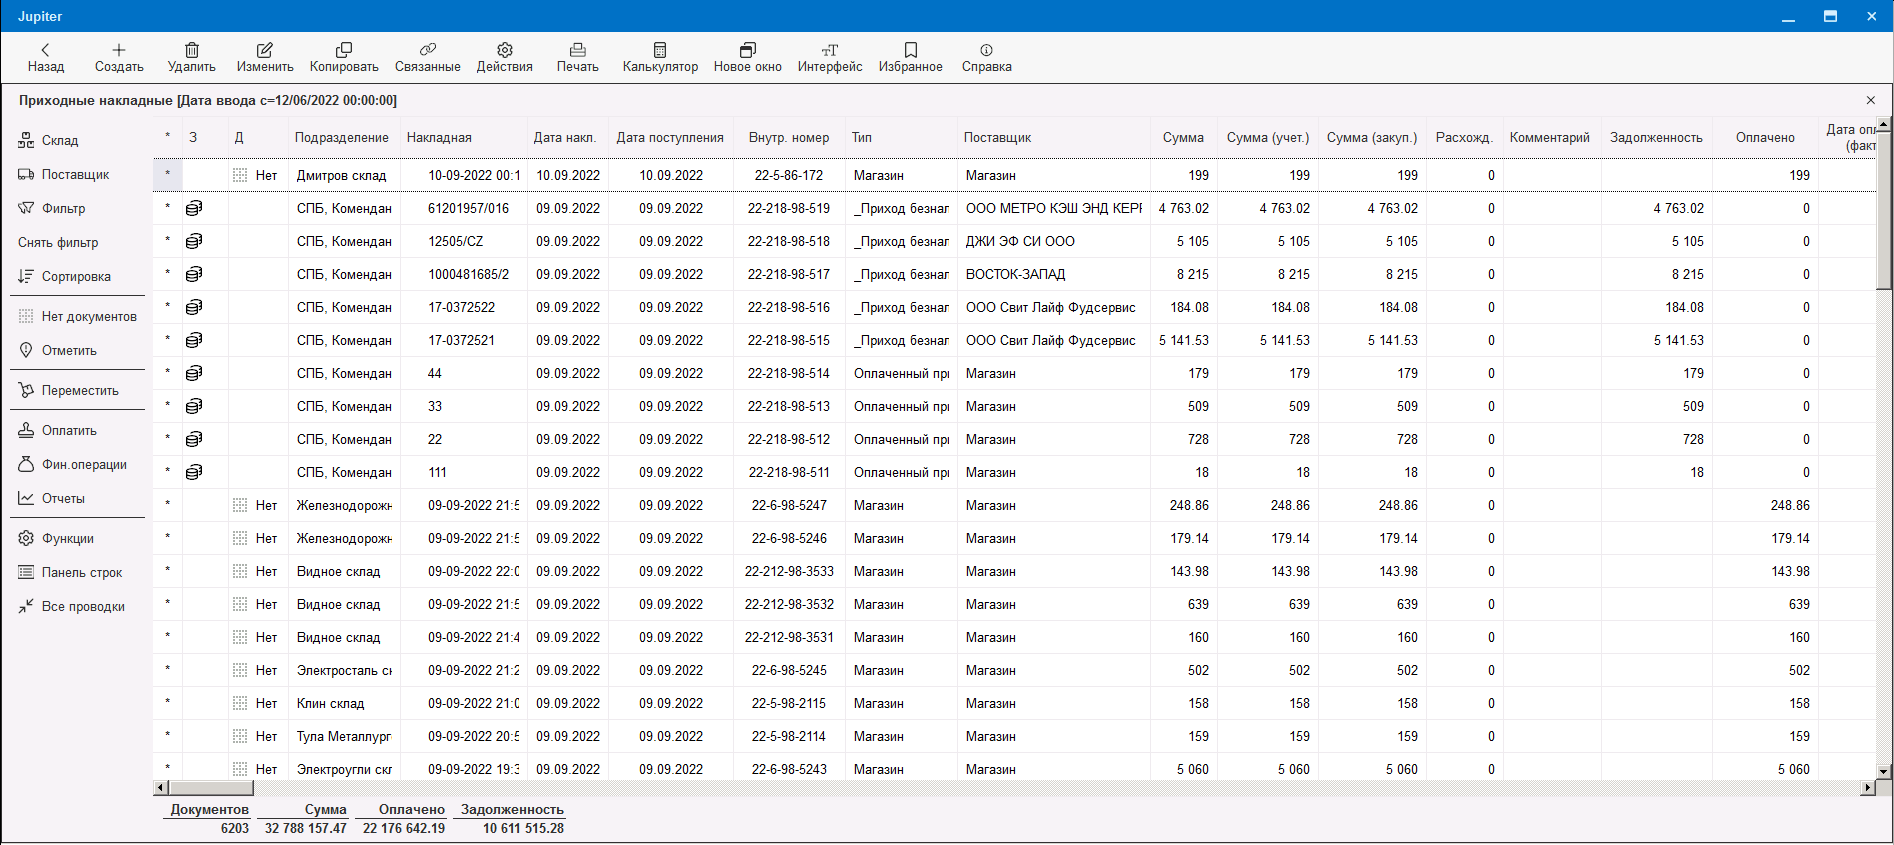Print using the Печать icon

[x=577, y=57]
